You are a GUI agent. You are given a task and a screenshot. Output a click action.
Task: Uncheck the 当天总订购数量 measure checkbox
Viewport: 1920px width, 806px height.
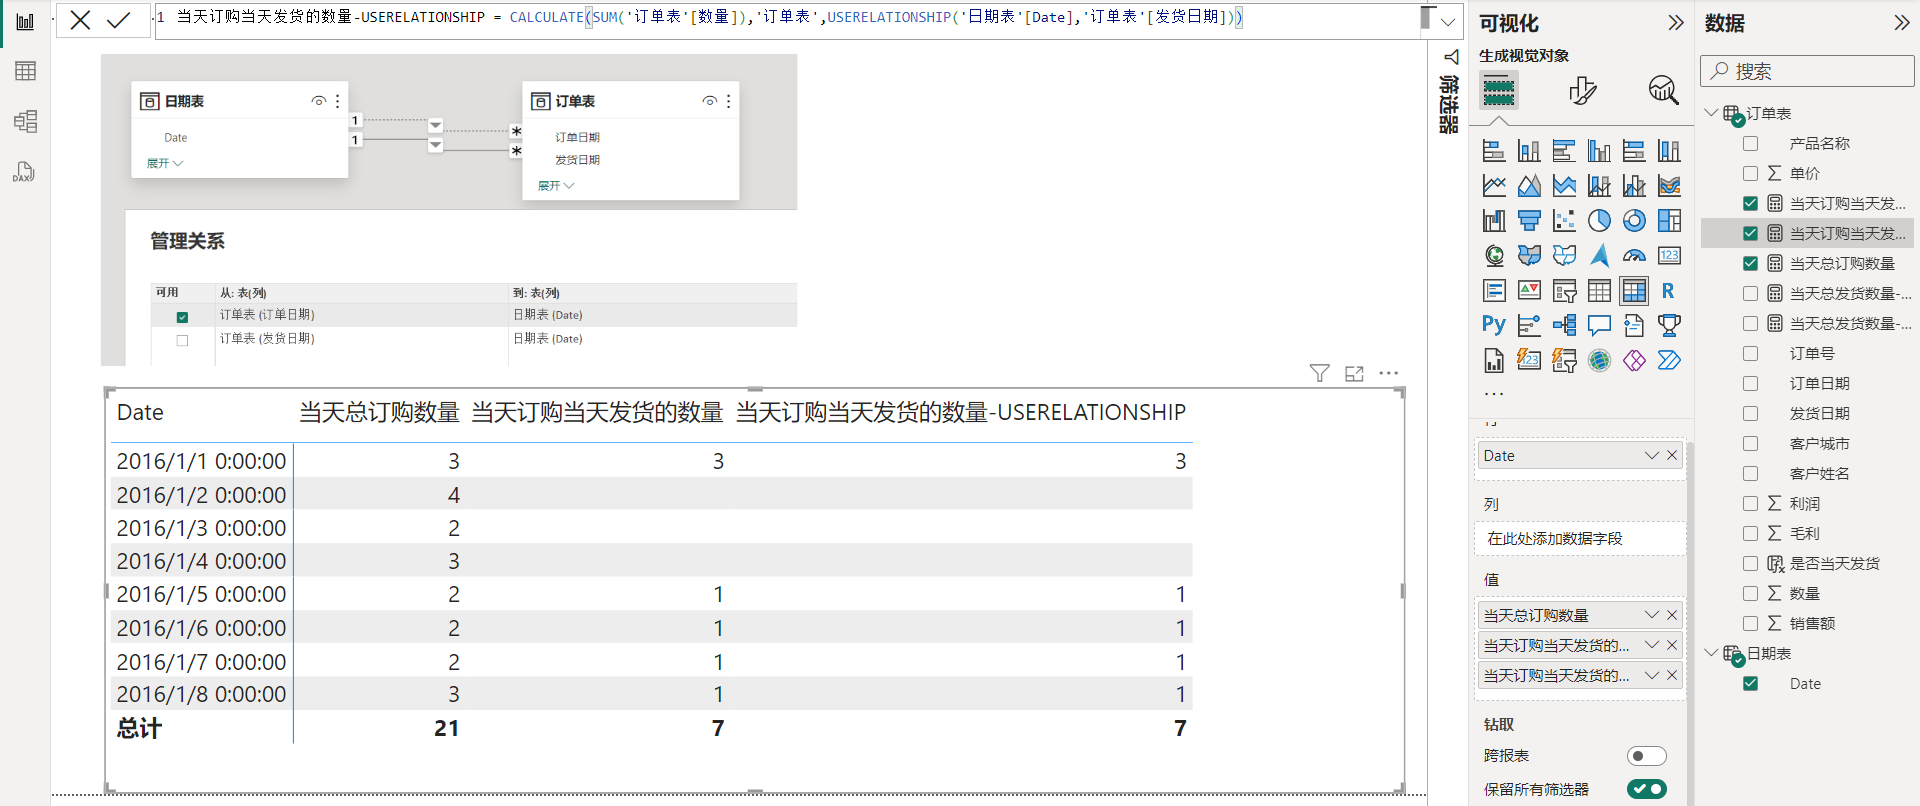click(x=1750, y=264)
